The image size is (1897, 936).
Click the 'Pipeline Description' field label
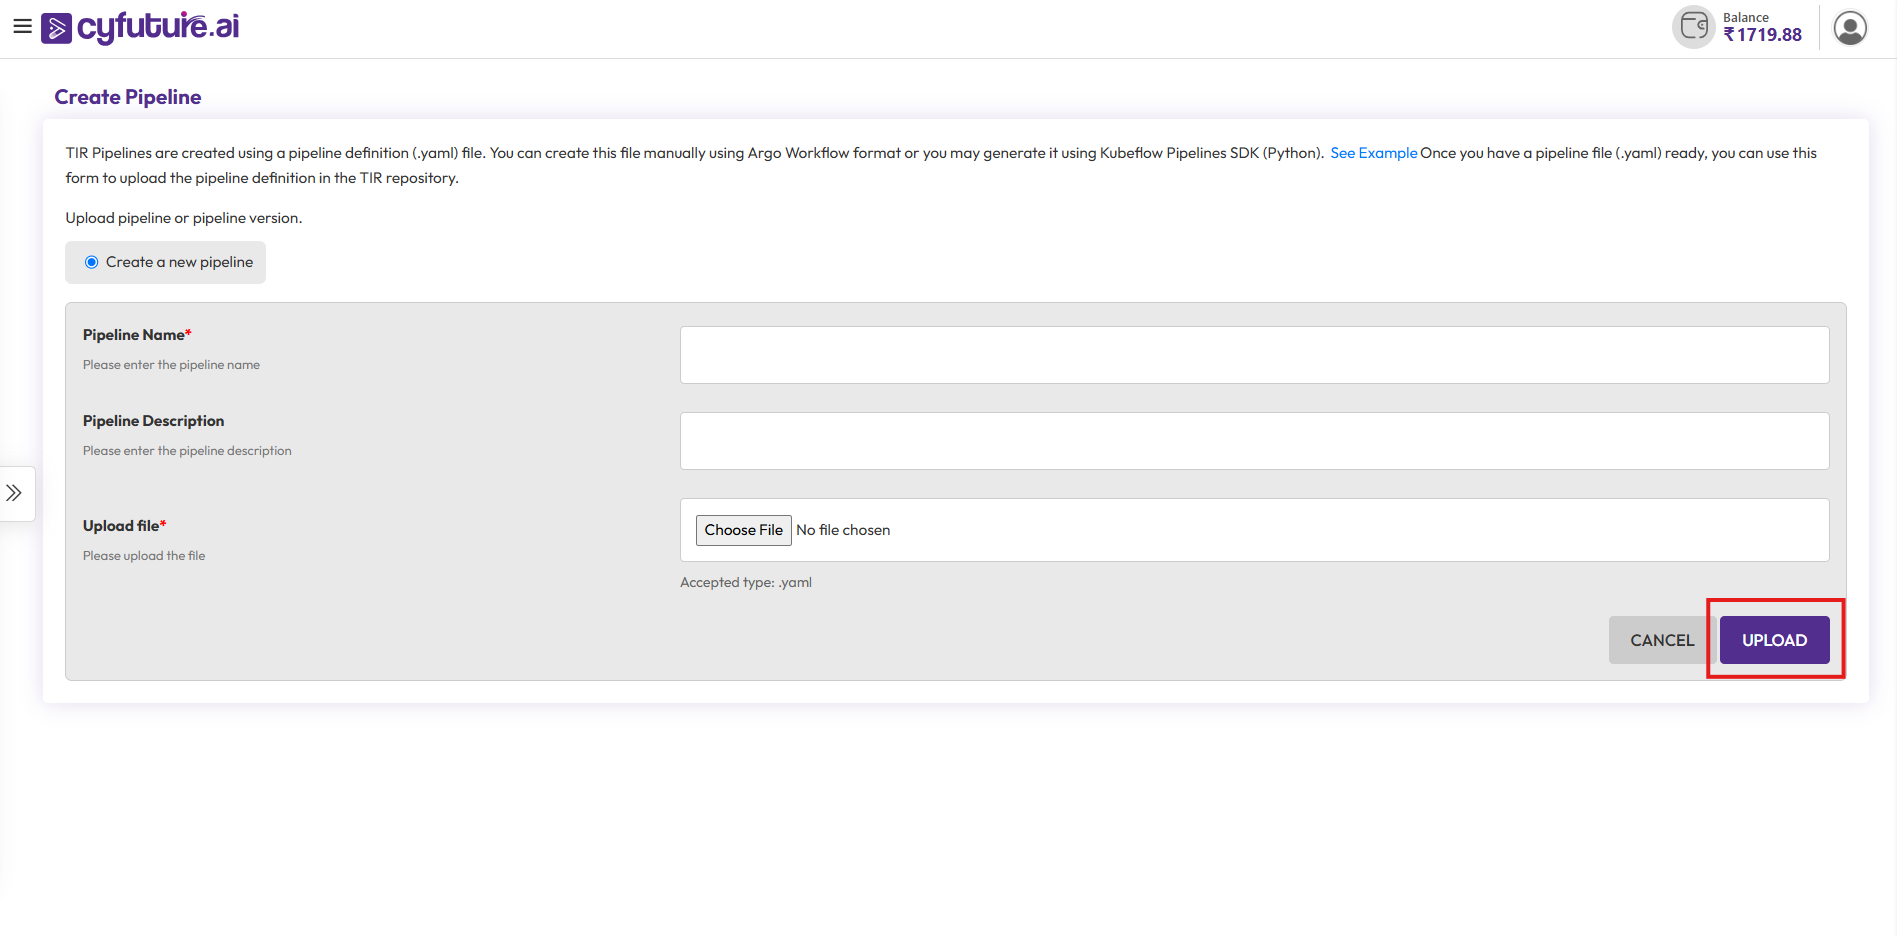(x=153, y=421)
